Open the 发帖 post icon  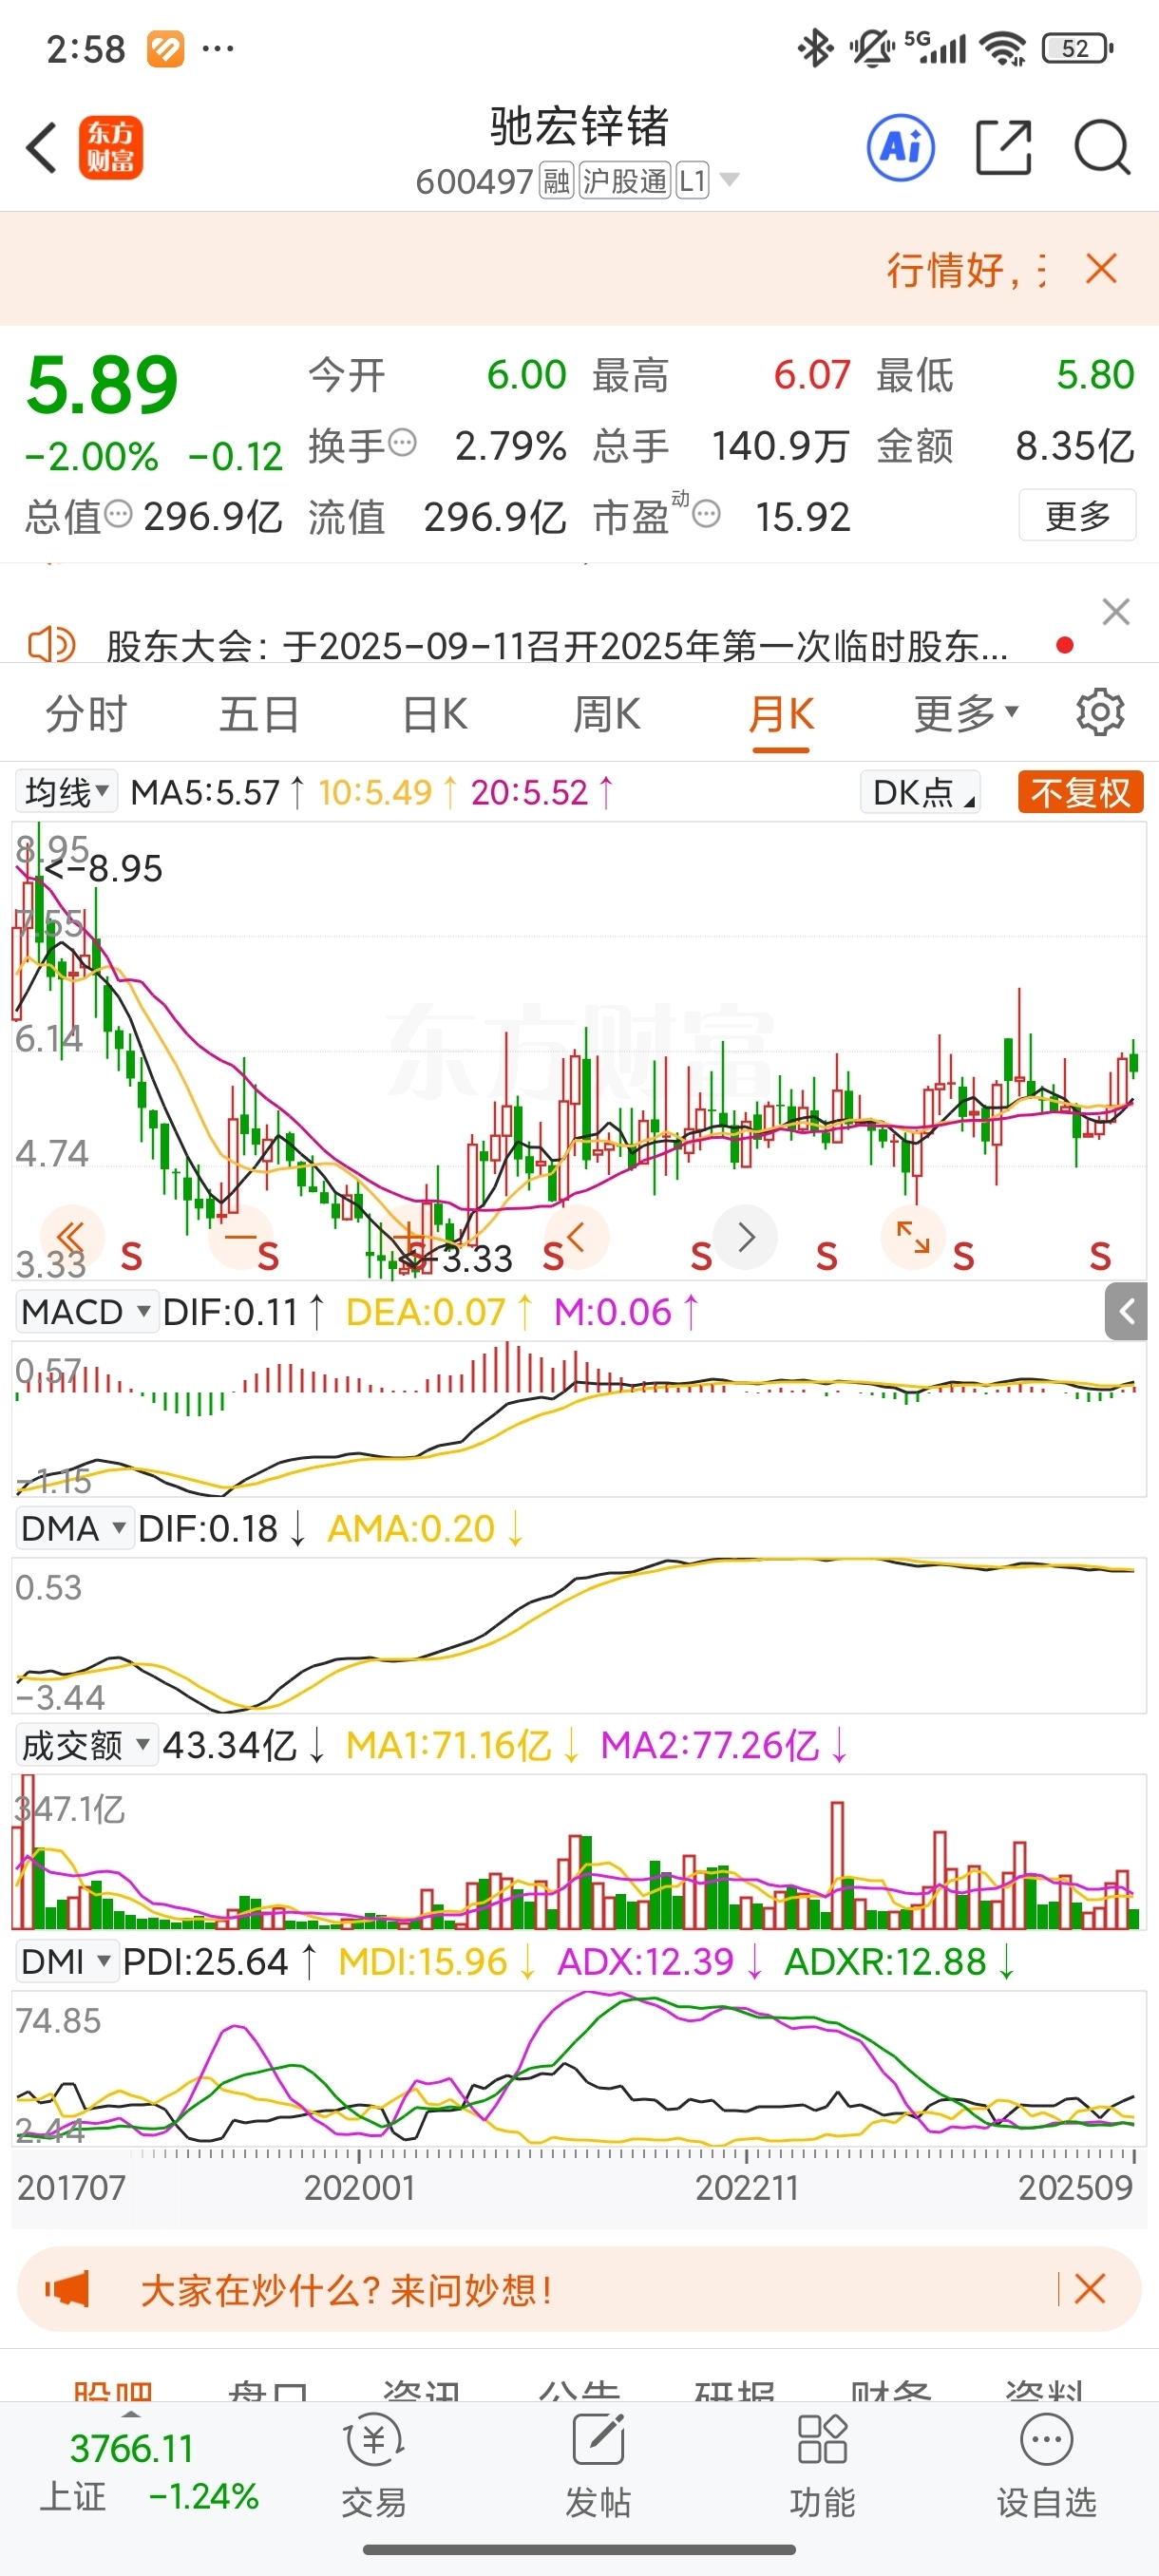(598, 2465)
